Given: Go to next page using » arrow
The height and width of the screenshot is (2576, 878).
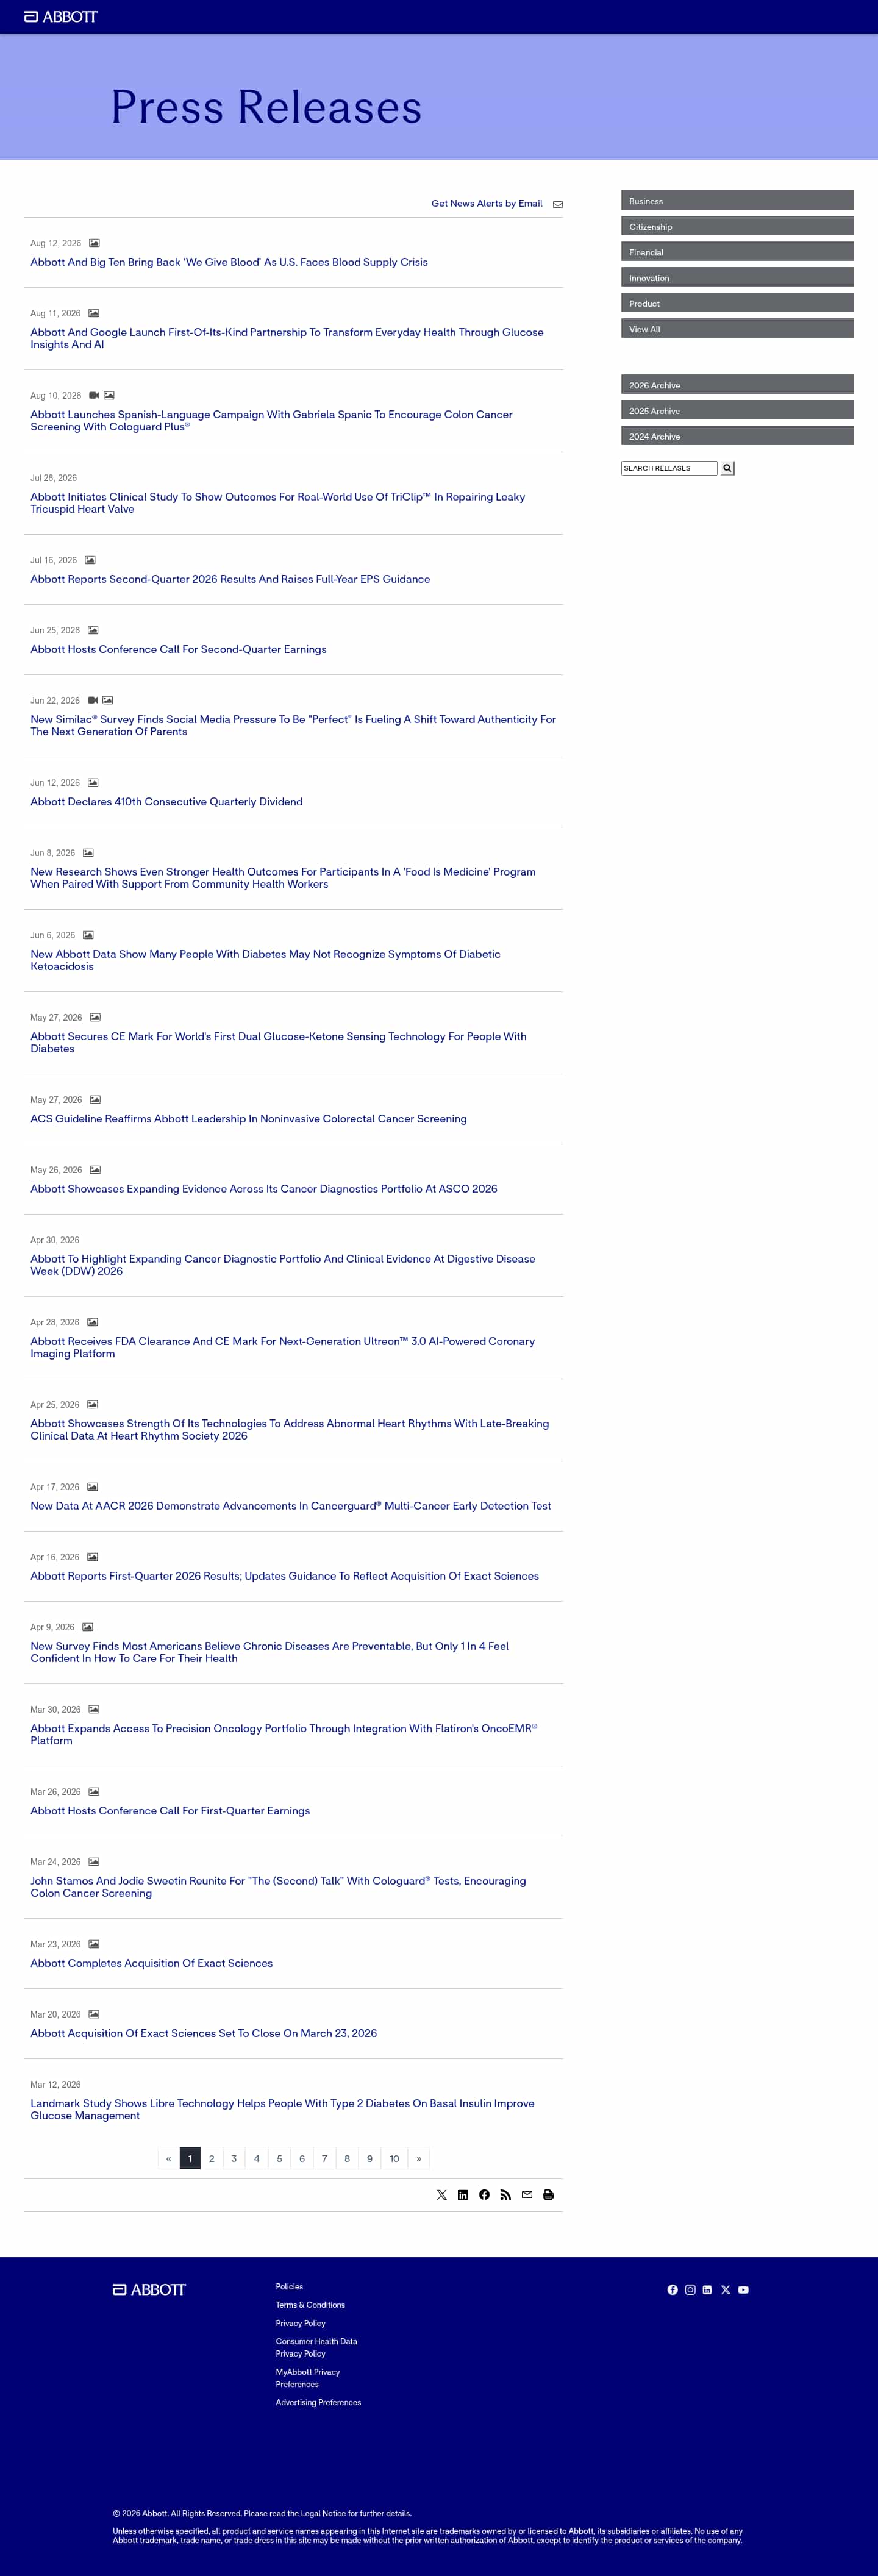Looking at the screenshot, I should point(419,2158).
